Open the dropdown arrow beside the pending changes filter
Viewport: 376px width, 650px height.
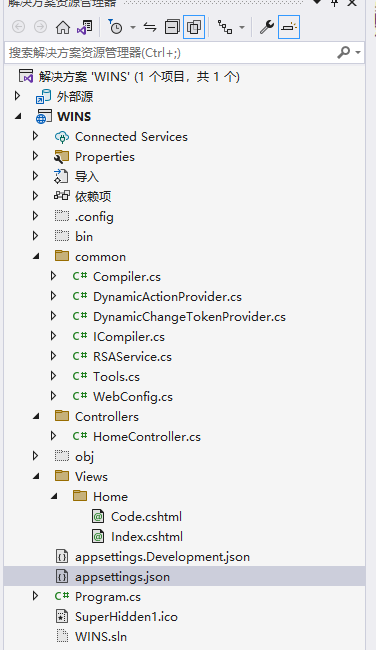pyautogui.click(x=133, y=28)
